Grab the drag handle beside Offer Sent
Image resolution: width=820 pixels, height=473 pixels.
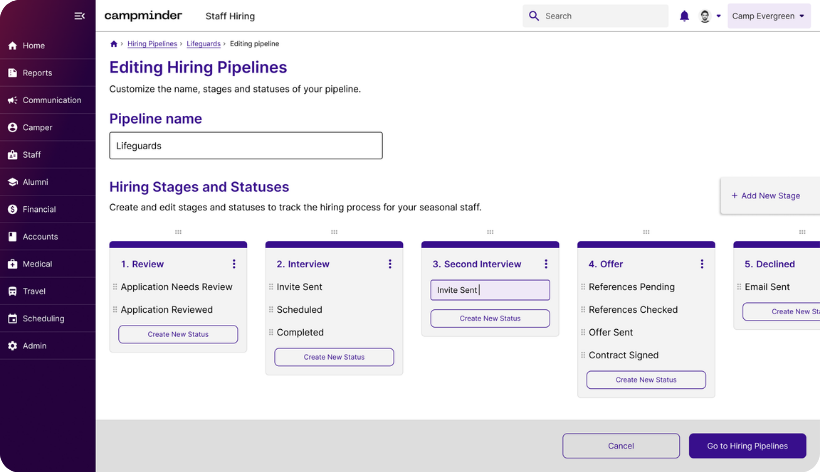click(x=583, y=333)
